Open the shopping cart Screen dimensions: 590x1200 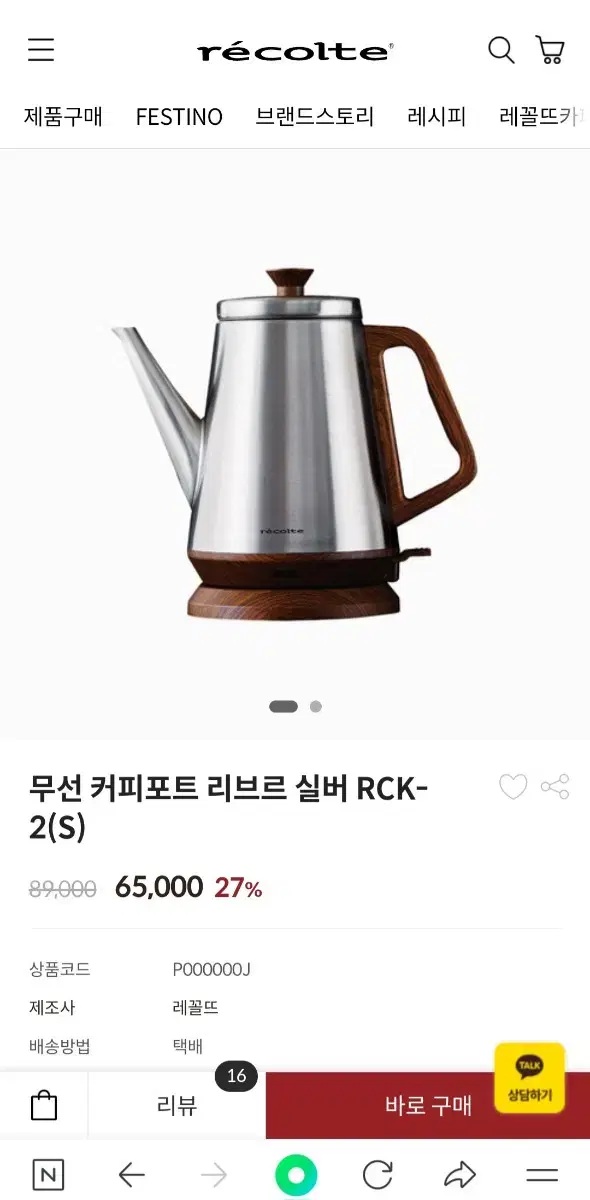point(550,49)
